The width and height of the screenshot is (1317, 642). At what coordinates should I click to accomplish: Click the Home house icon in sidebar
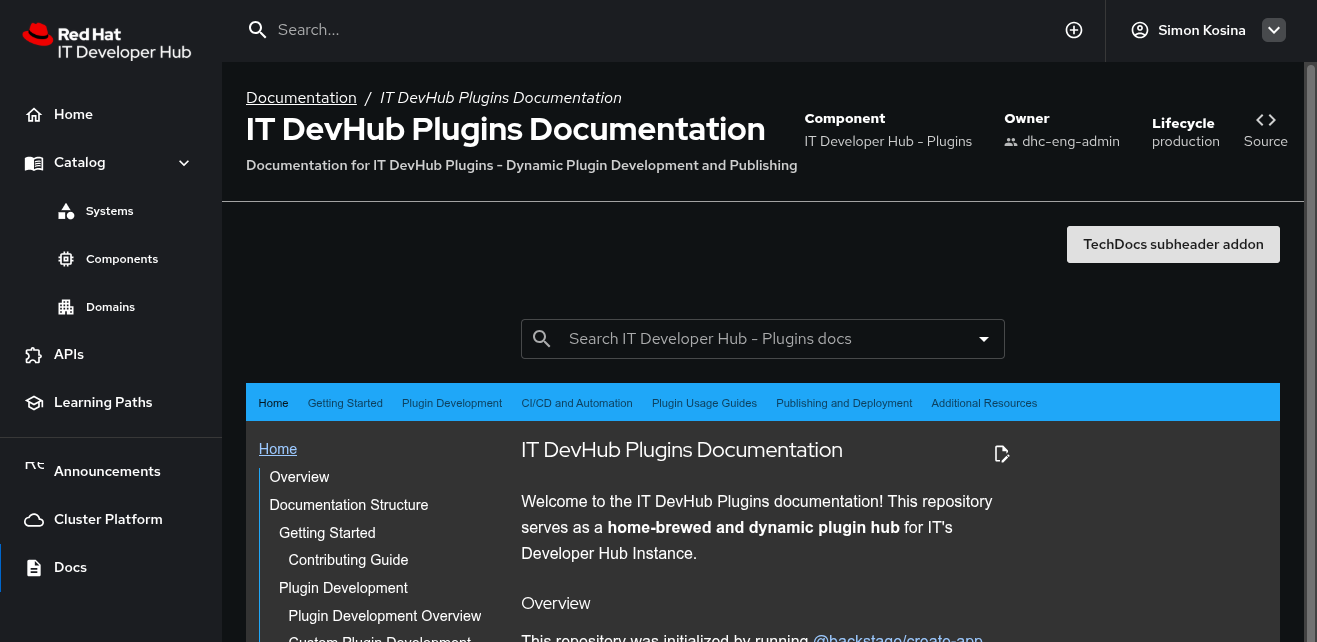coord(34,115)
